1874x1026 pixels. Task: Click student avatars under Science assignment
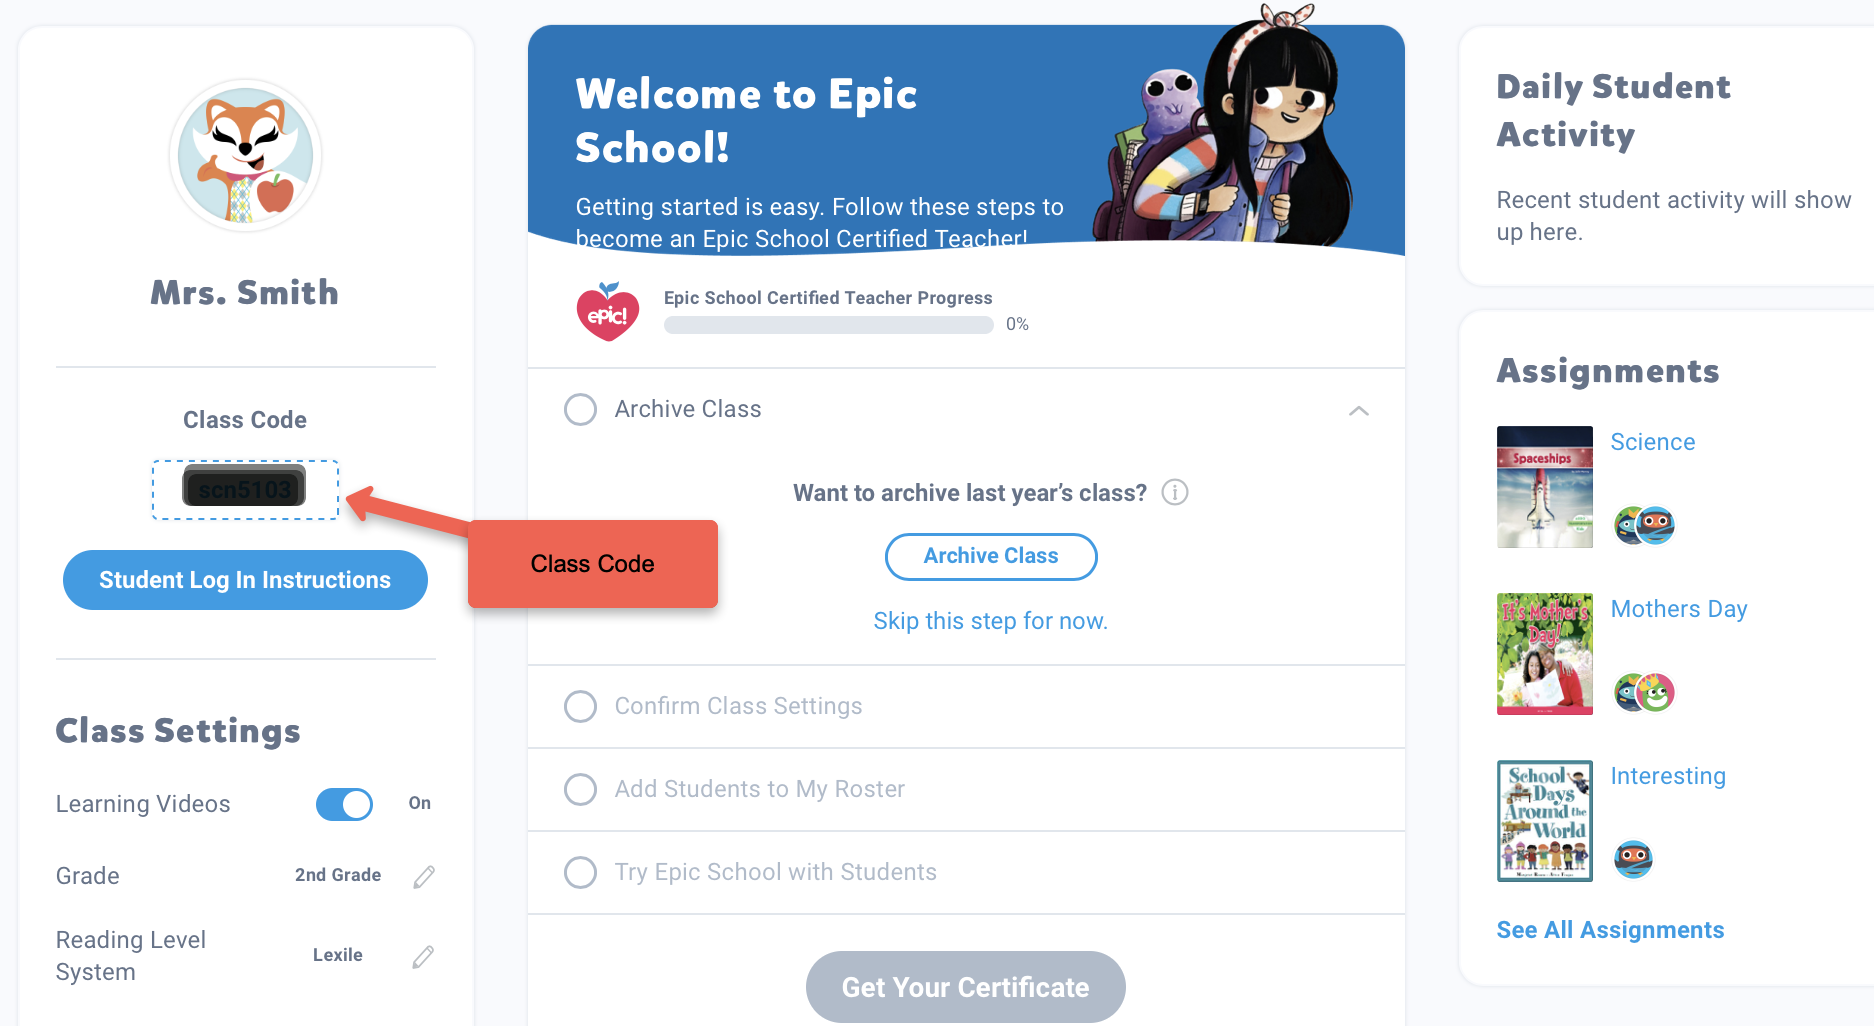pos(1644,525)
